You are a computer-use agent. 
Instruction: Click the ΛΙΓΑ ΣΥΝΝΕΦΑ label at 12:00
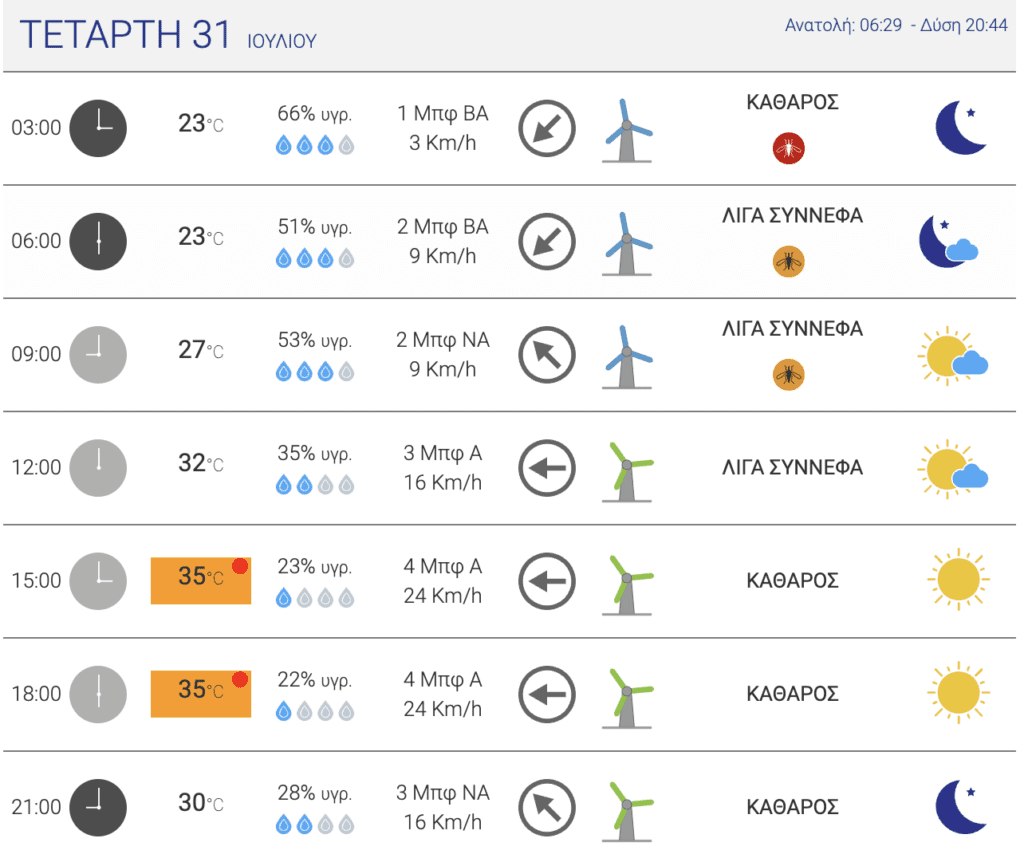[792, 467]
